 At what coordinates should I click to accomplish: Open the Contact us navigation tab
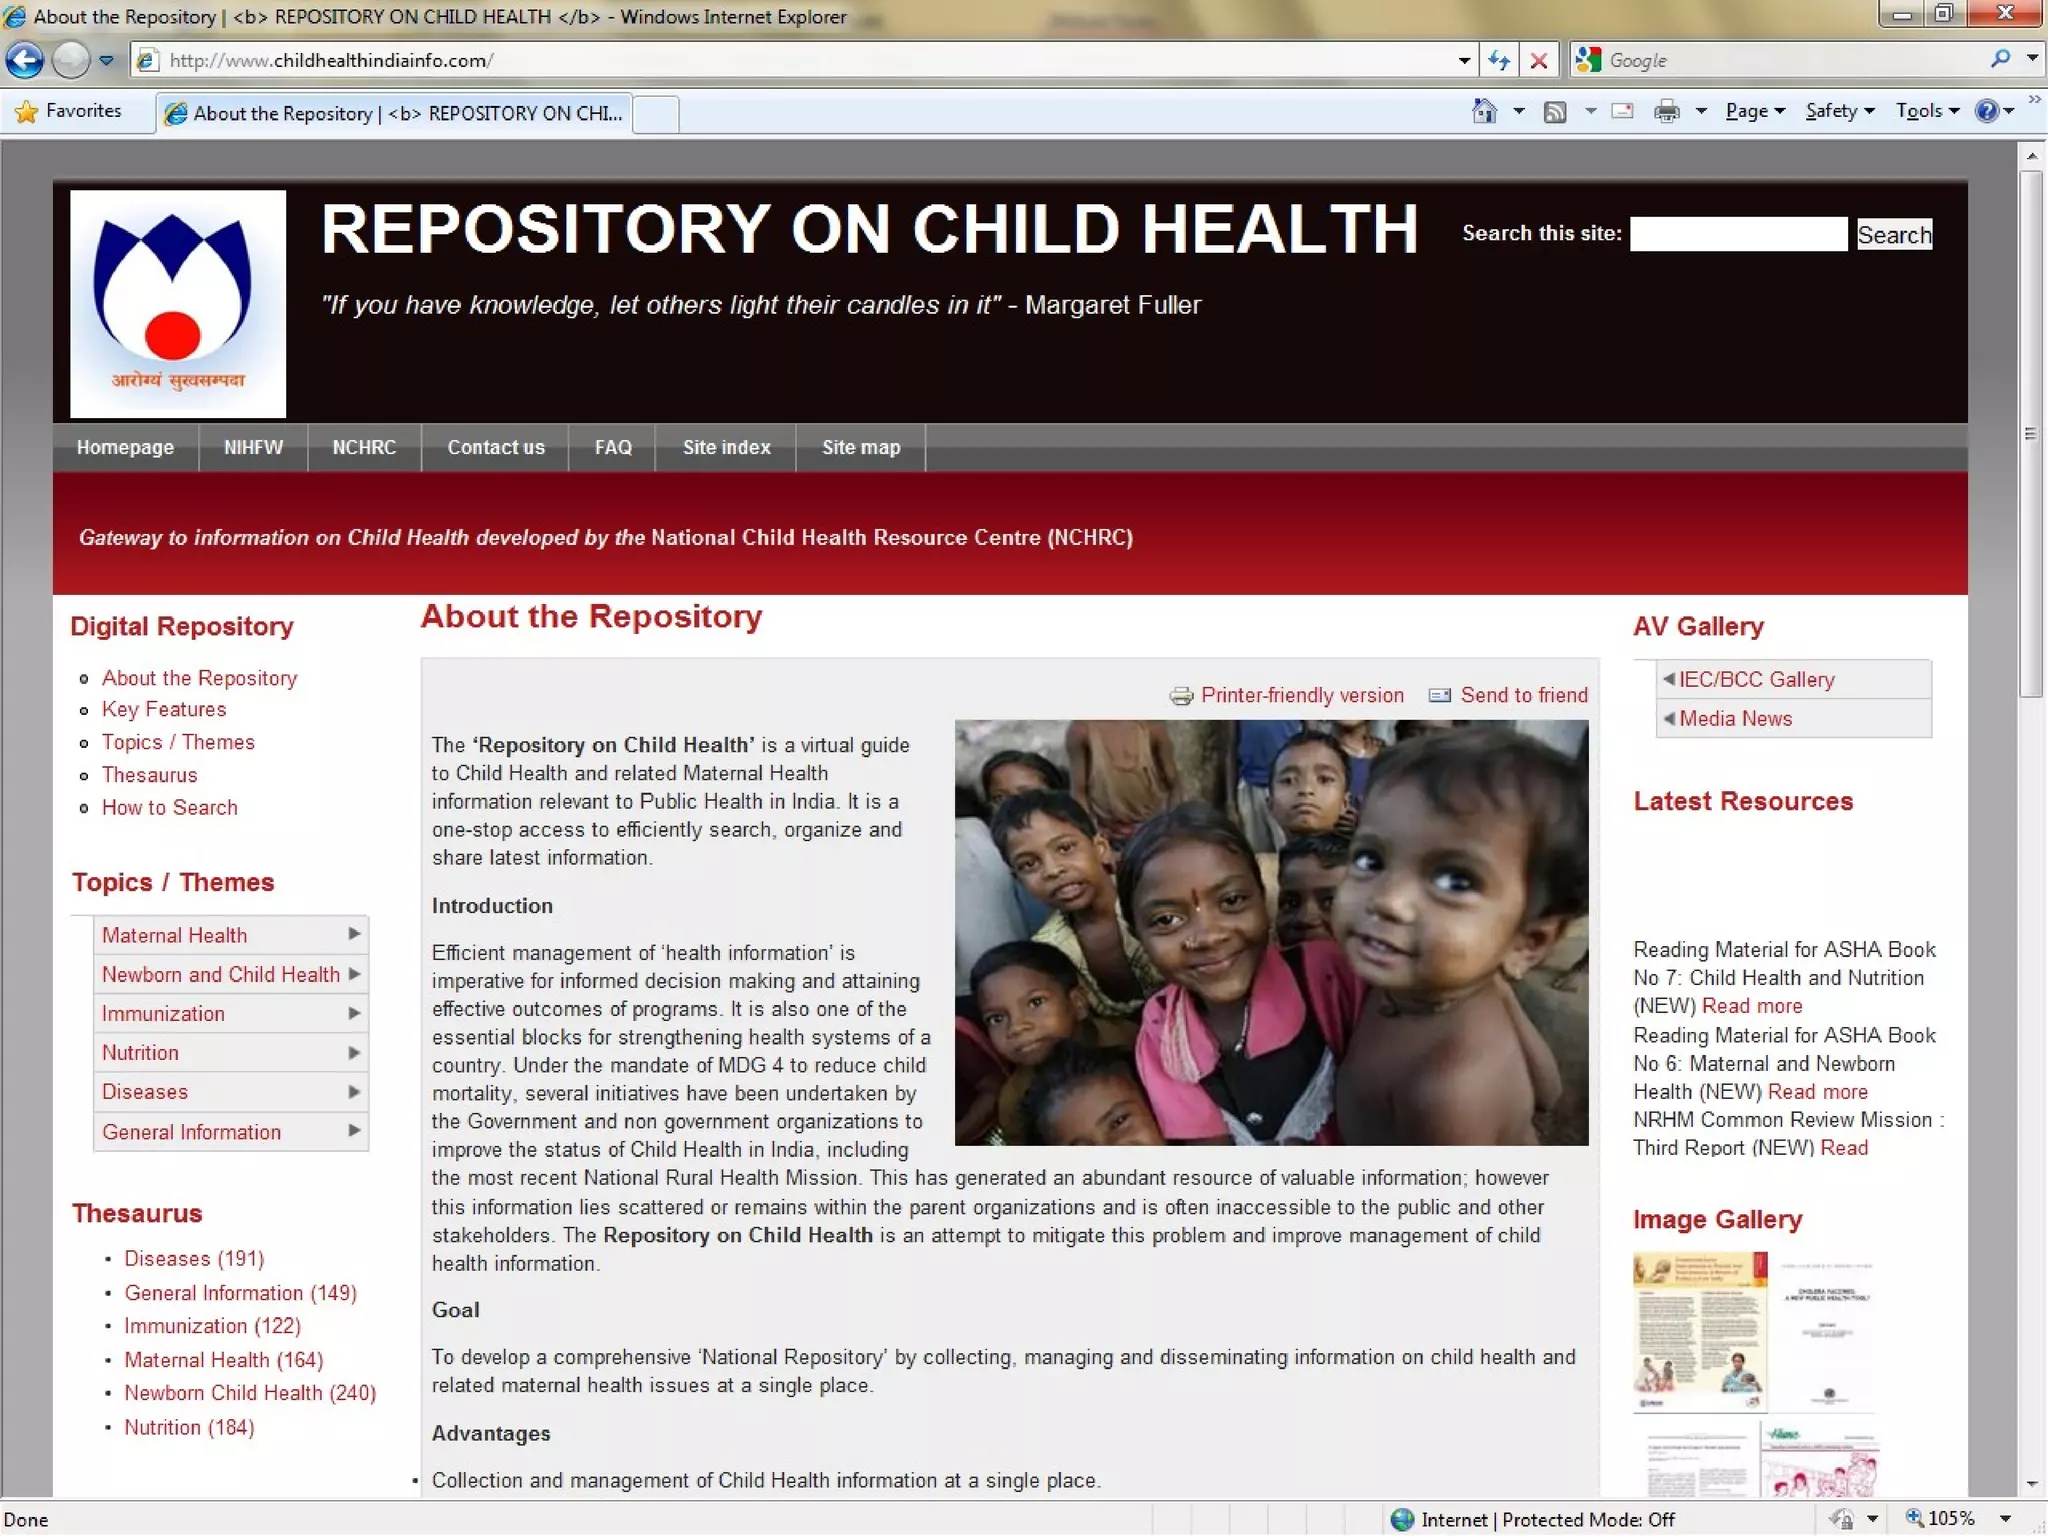[x=495, y=447]
